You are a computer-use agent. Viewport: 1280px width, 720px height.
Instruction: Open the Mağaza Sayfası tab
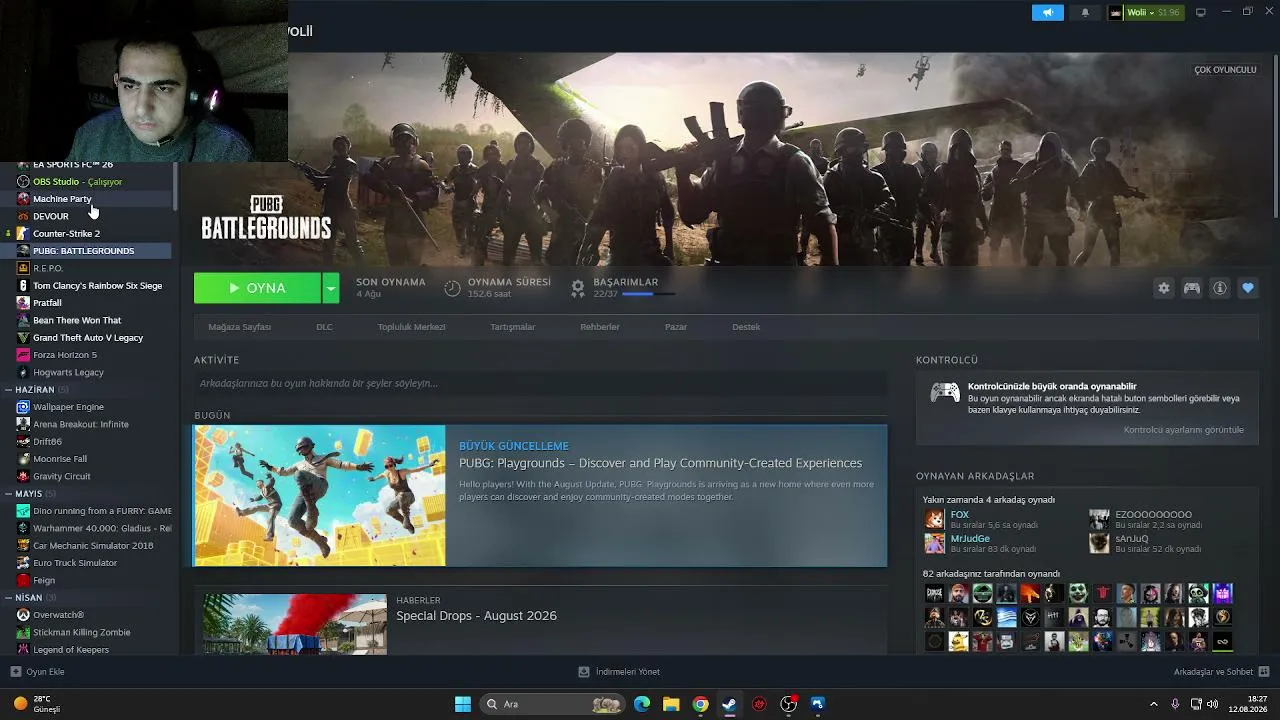coord(240,327)
